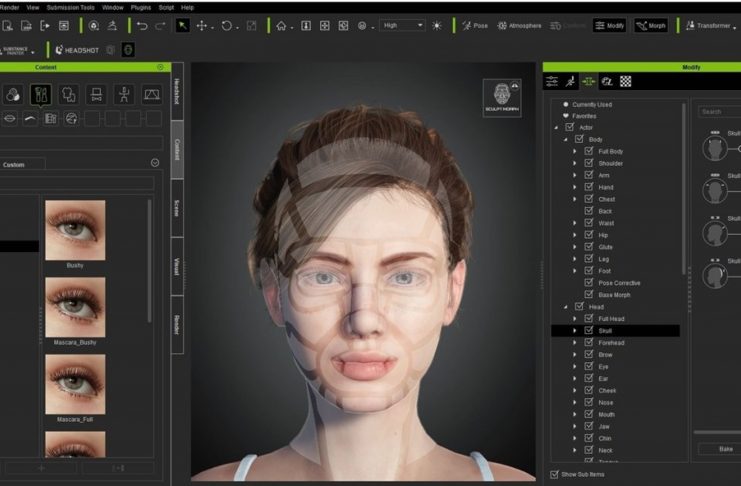Select the lips subcategory icon
The height and width of the screenshot is (486, 741).
[9, 118]
